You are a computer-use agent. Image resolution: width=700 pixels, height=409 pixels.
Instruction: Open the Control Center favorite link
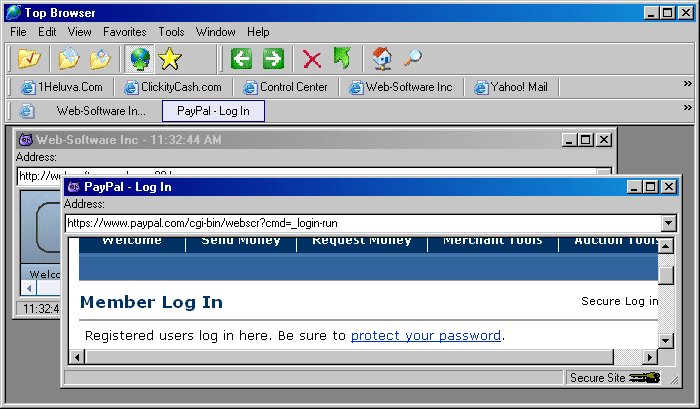pos(285,87)
